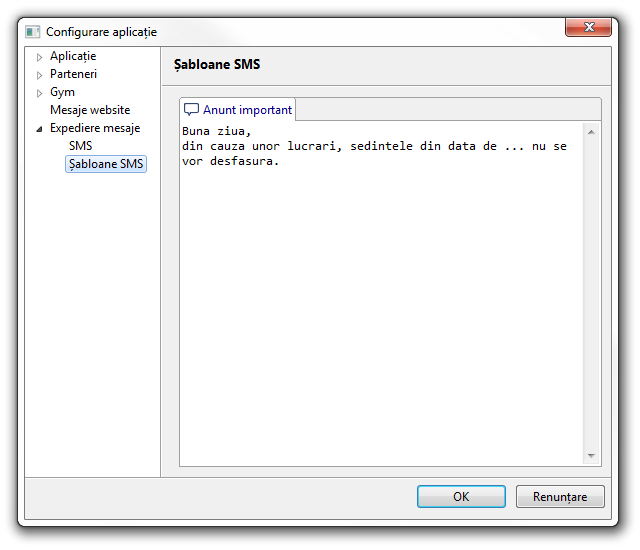Select the Aplicație item in the tree
Viewport: 640px width, 550px height.
coord(73,56)
